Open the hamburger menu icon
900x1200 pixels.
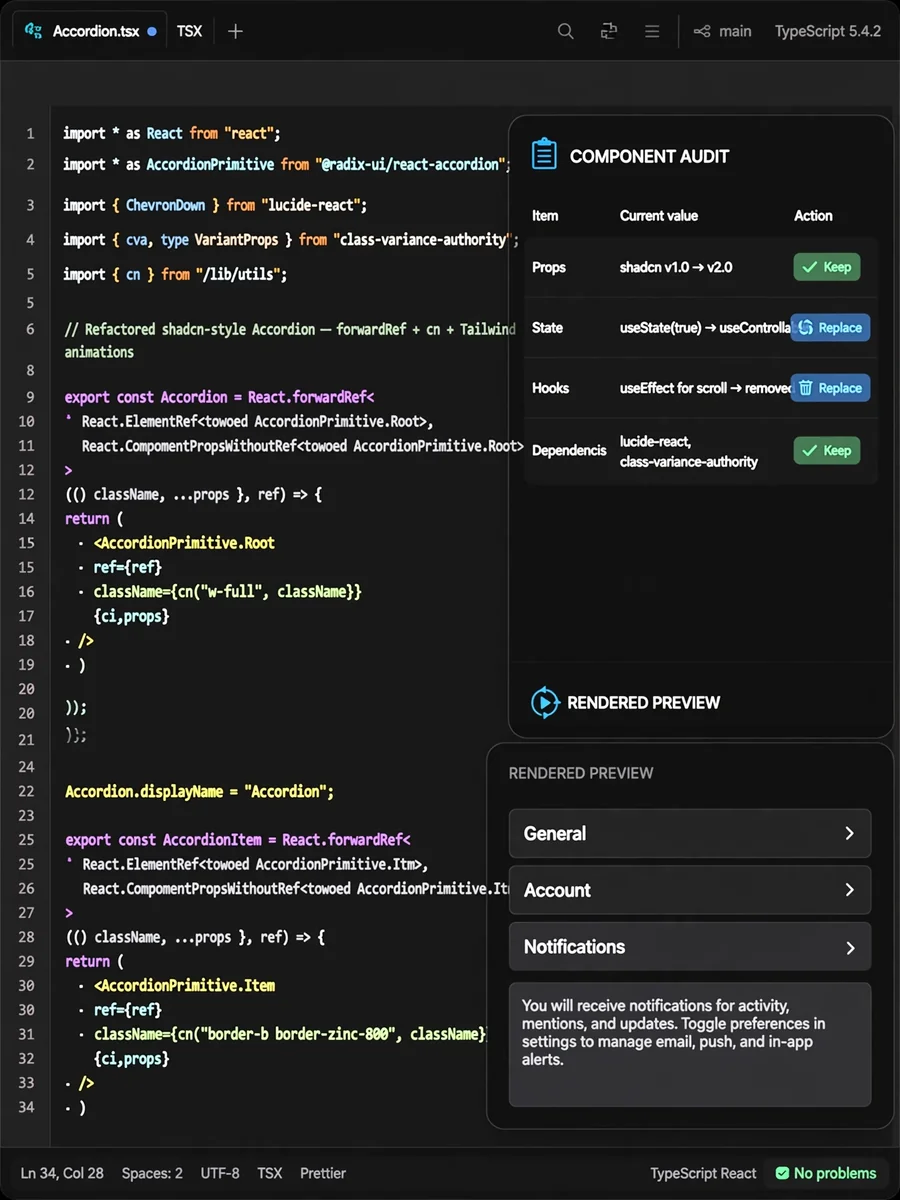click(x=652, y=31)
